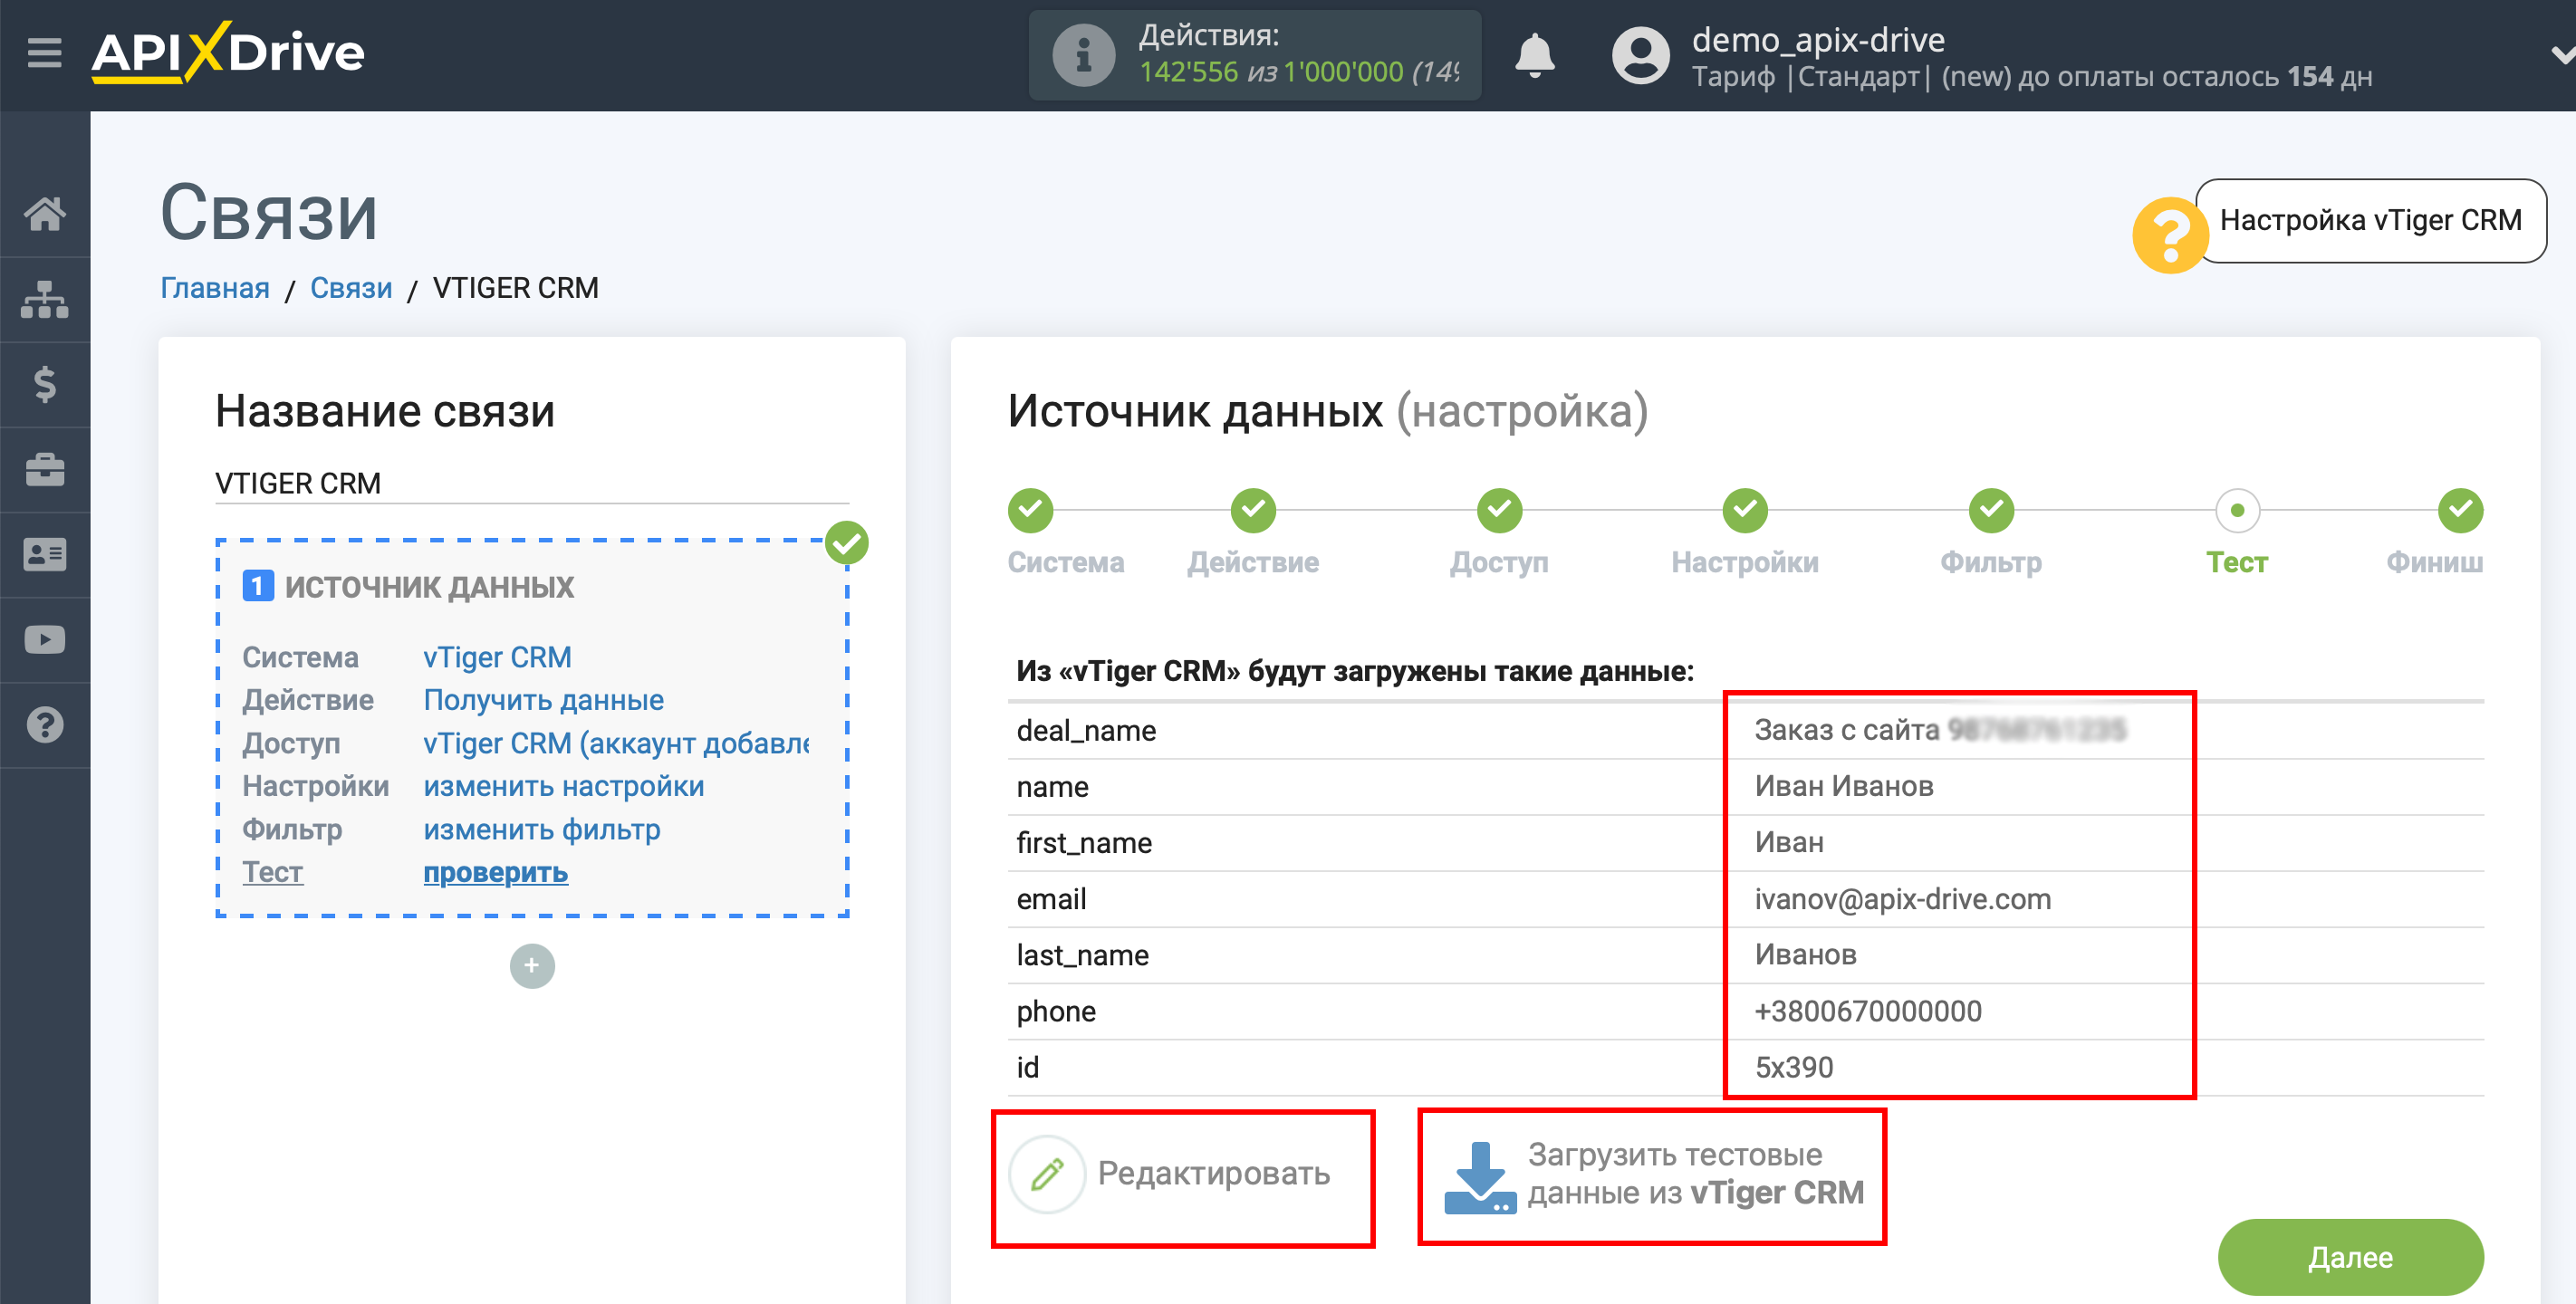Image resolution: width=2576 pixels, height=1304 pixels.
Task: Click проверить test link
Action: tap(495, 872)
